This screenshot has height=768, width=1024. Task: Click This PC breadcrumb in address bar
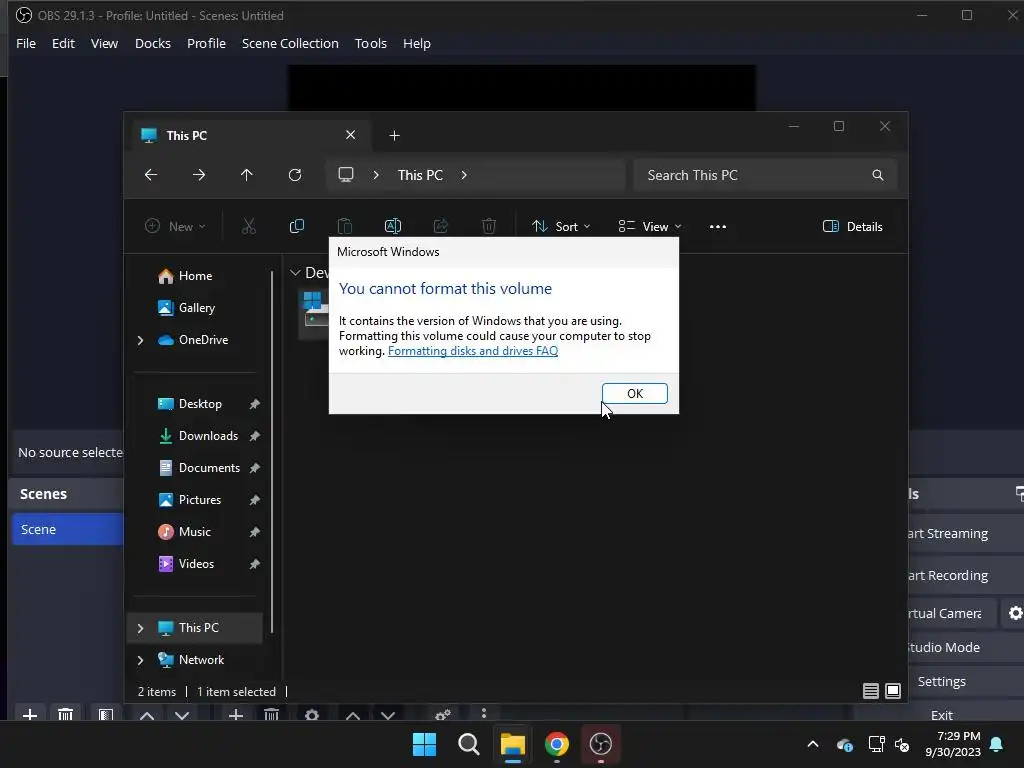point(420,175)
